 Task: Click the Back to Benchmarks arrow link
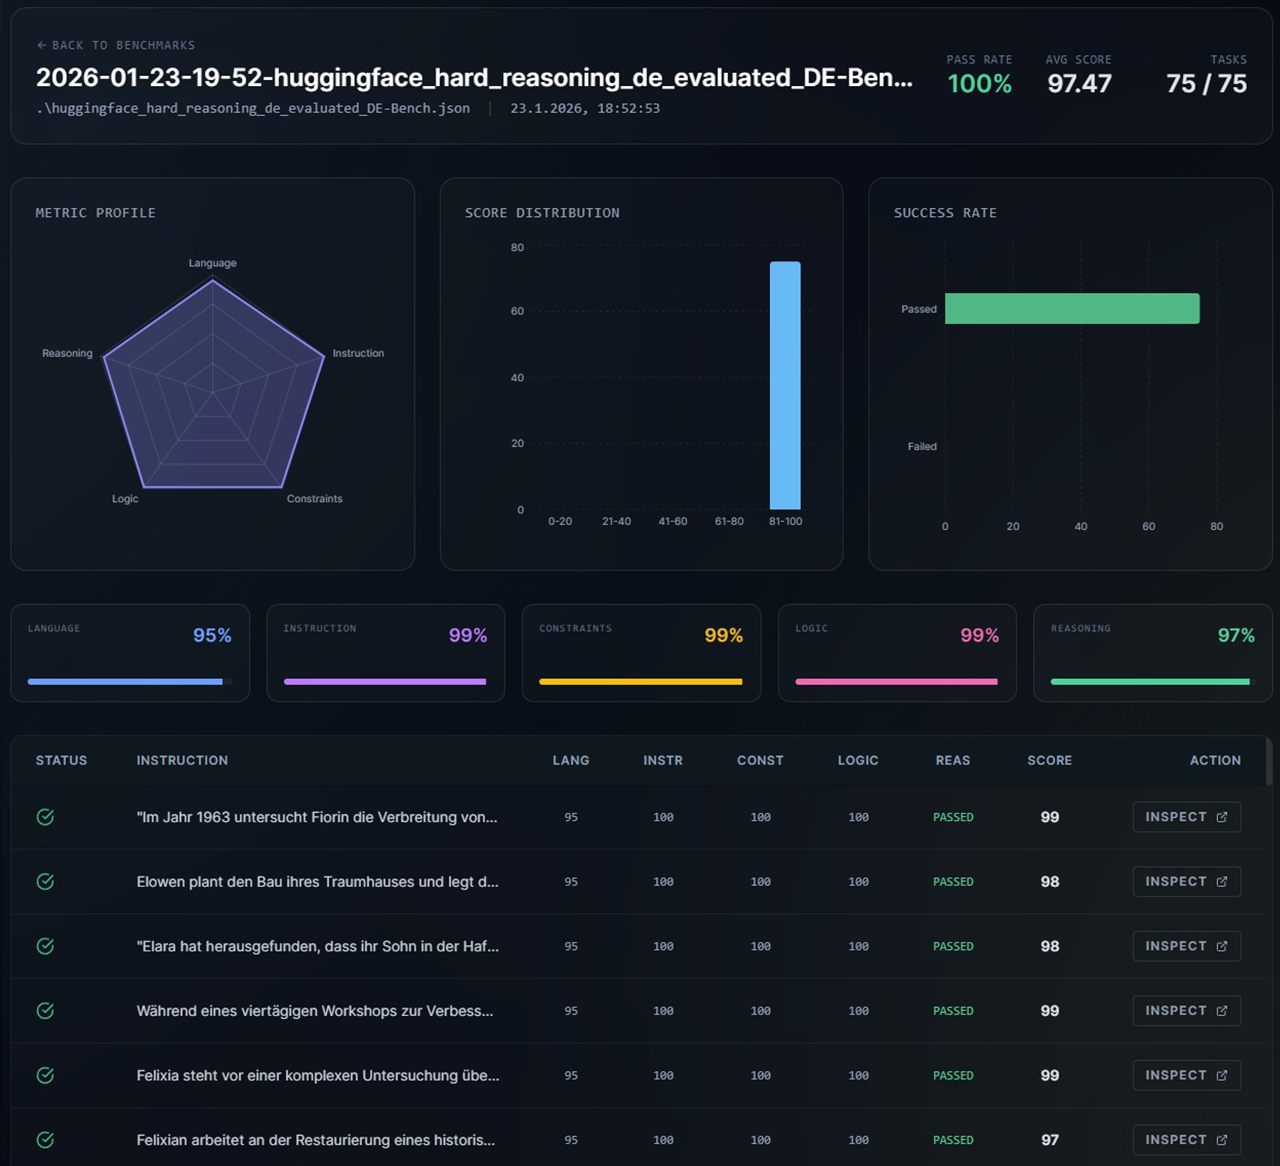click(x=115, y=45)
